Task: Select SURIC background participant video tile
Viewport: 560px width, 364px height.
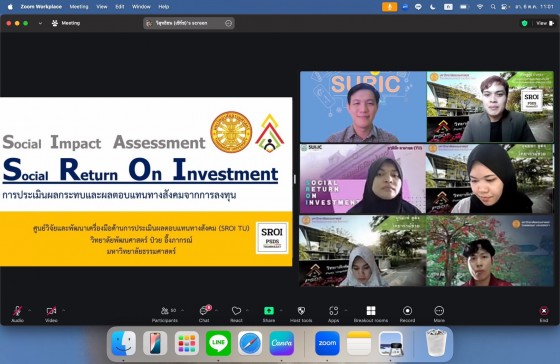Action: 363,107
